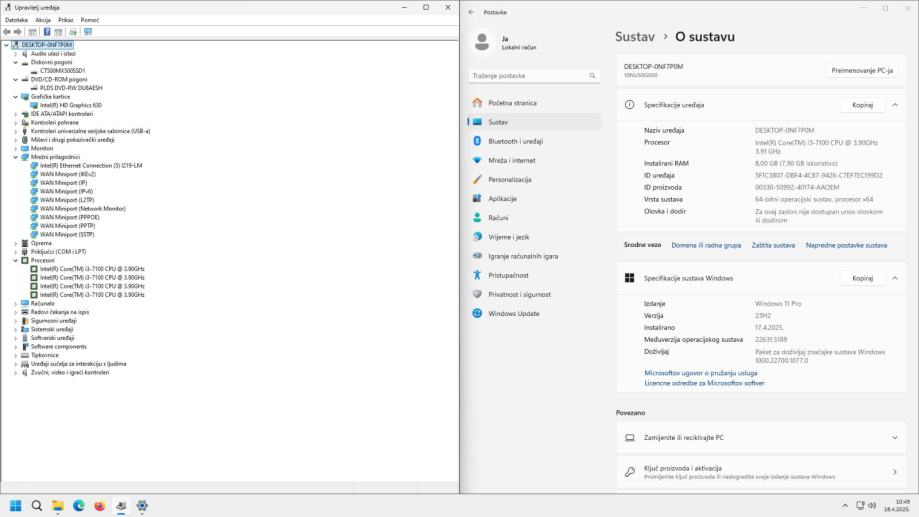919x517 pixels.
Task: Click the scan for hardware changes monitor icon
Action: click(88, 32)
